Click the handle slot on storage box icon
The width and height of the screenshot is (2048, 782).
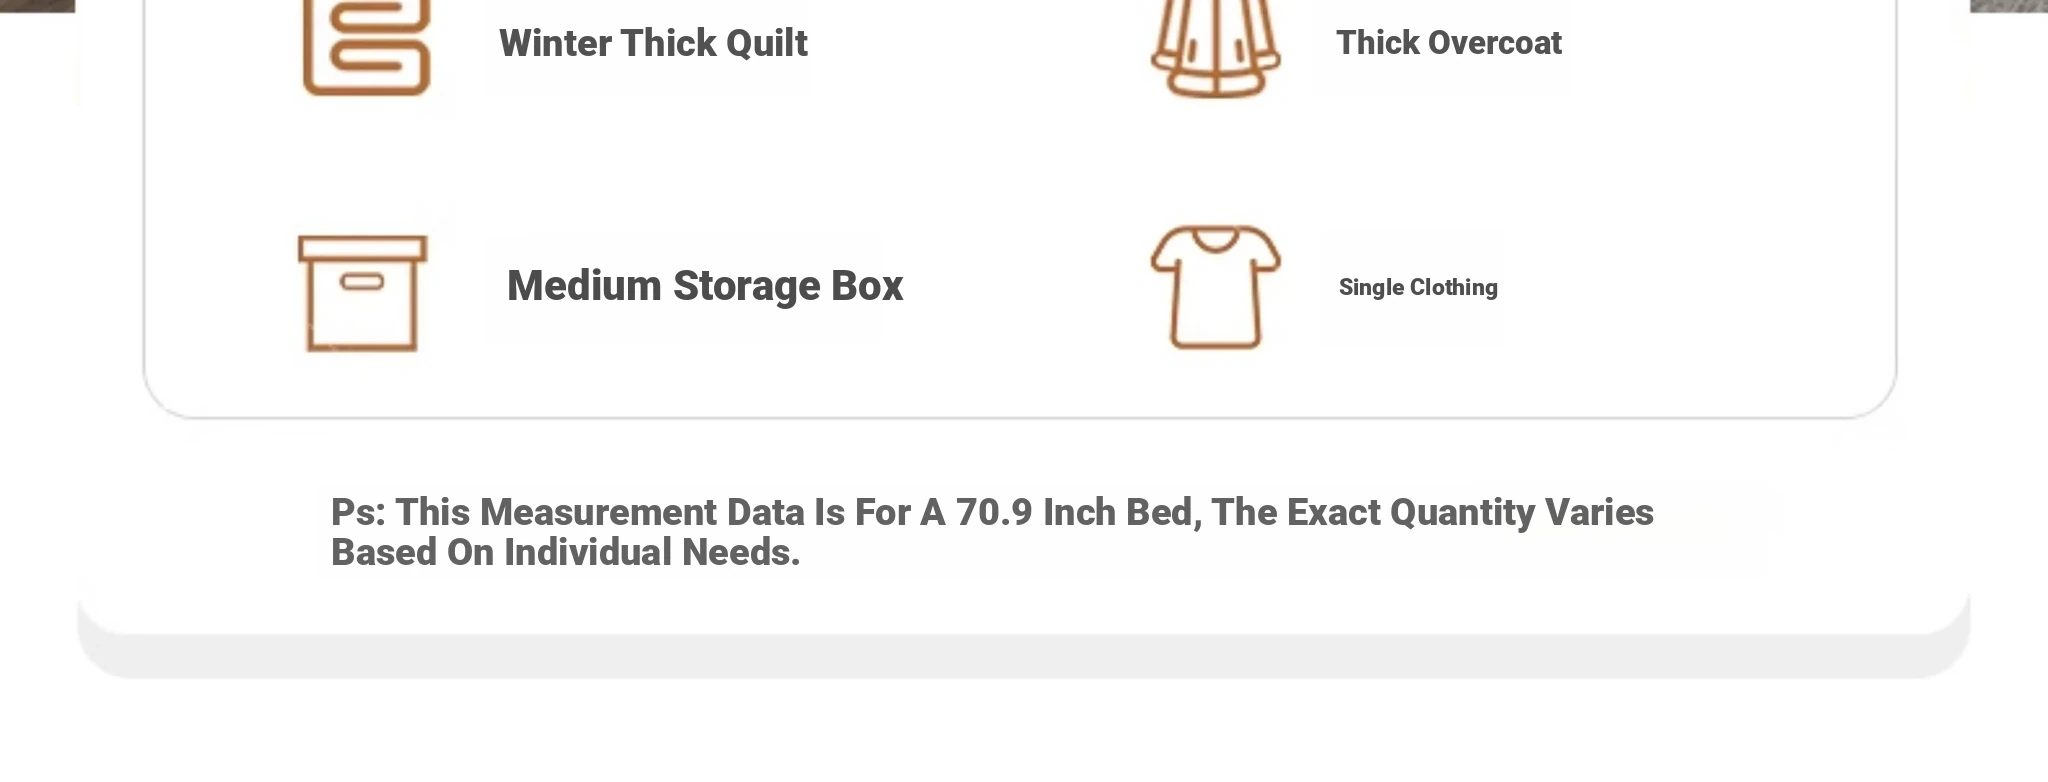pos(362,282)
